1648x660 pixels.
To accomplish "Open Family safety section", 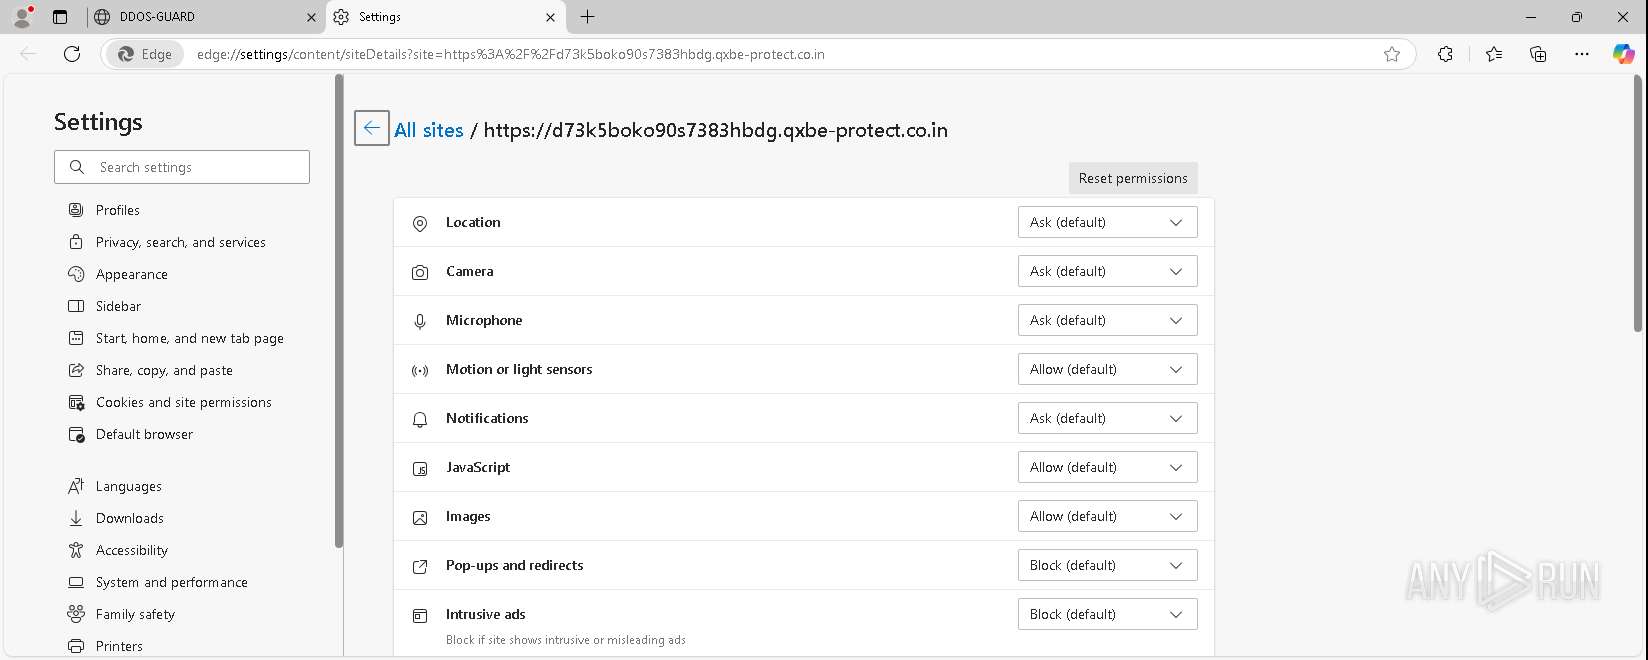I will 135,614.
